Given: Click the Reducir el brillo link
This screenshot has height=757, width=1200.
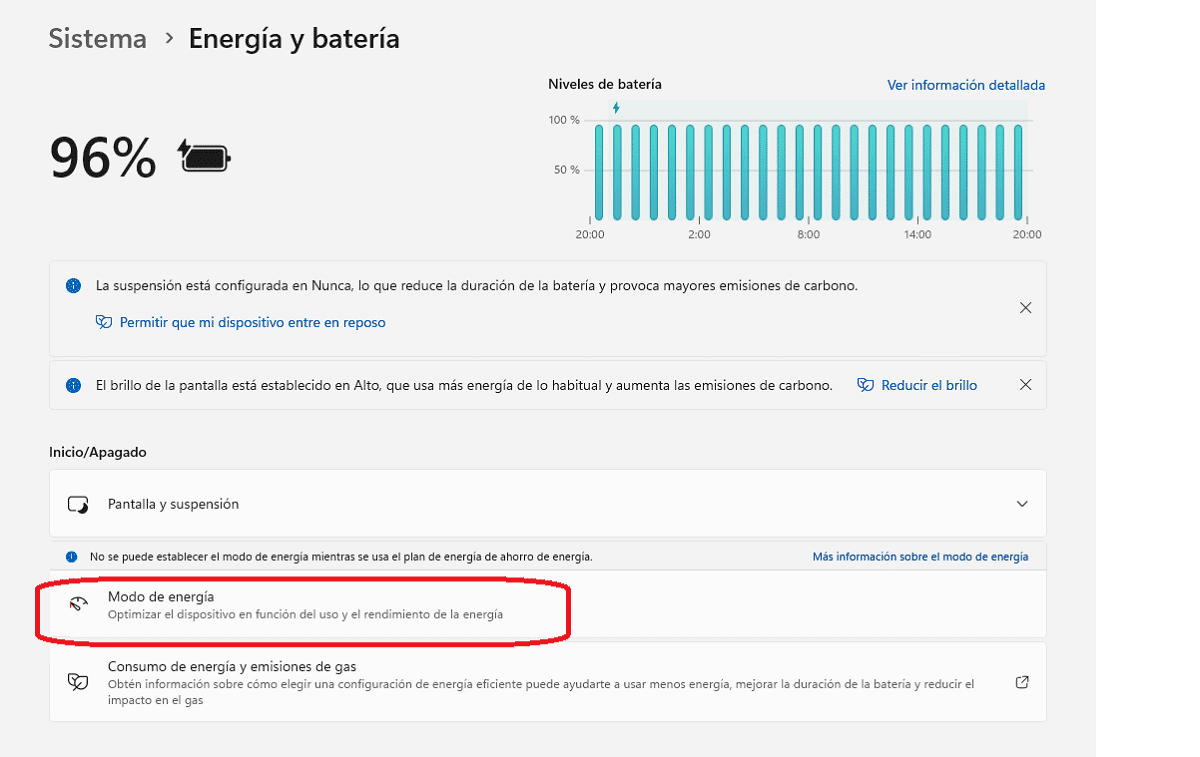Looking at the screenshot, I should tap(928, 385).
